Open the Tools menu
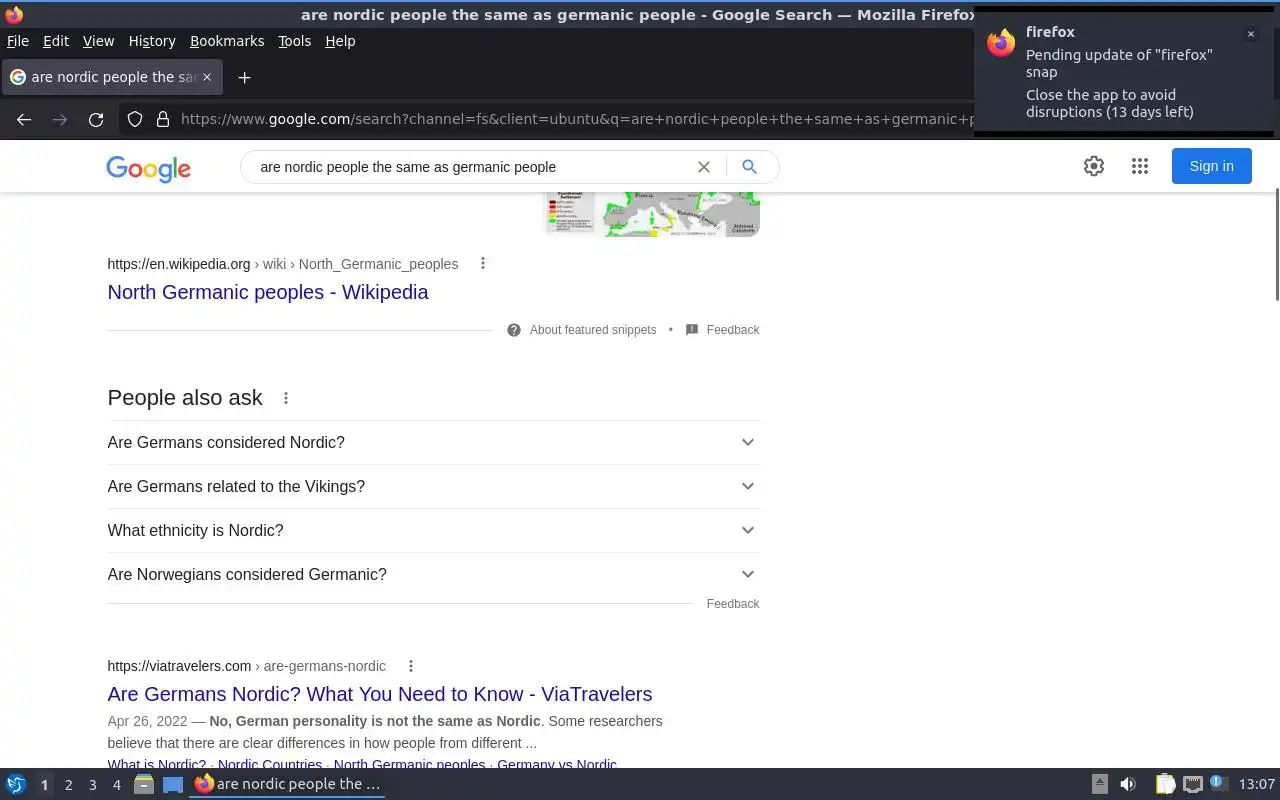The height and width of the screenshot is (800, 1280). [x=294, y=41]
